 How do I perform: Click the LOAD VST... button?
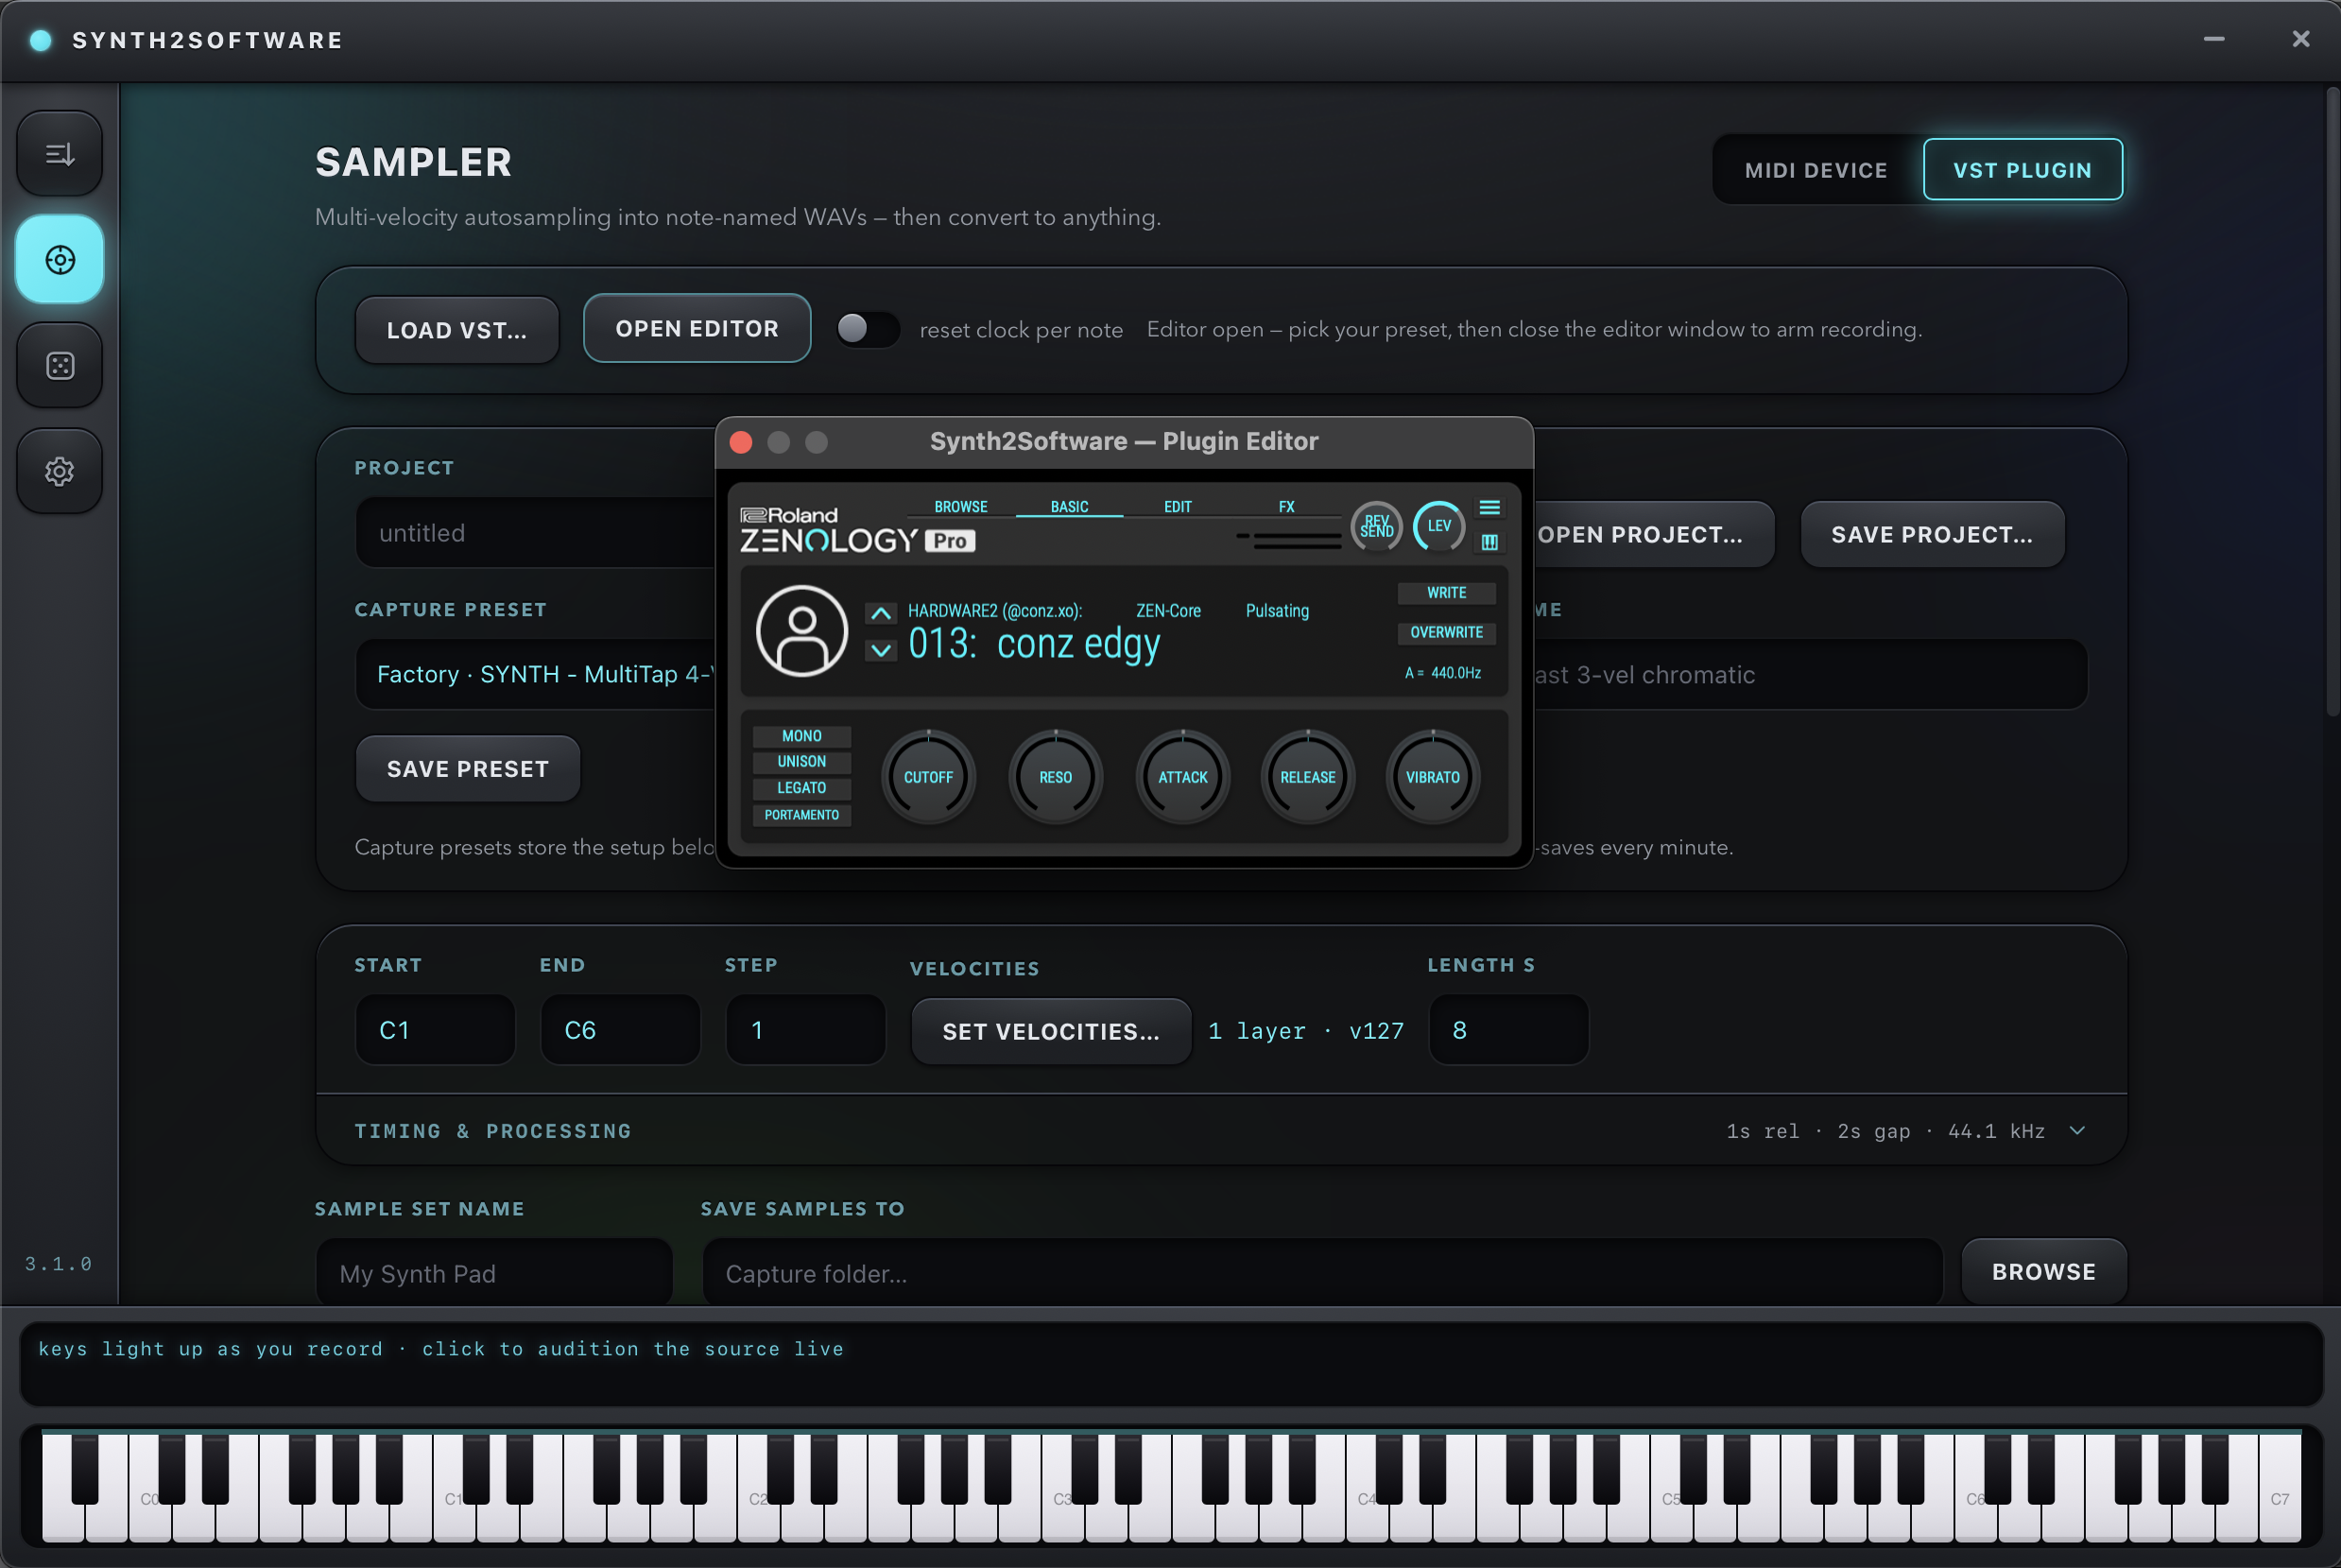(x=457, y=330)
